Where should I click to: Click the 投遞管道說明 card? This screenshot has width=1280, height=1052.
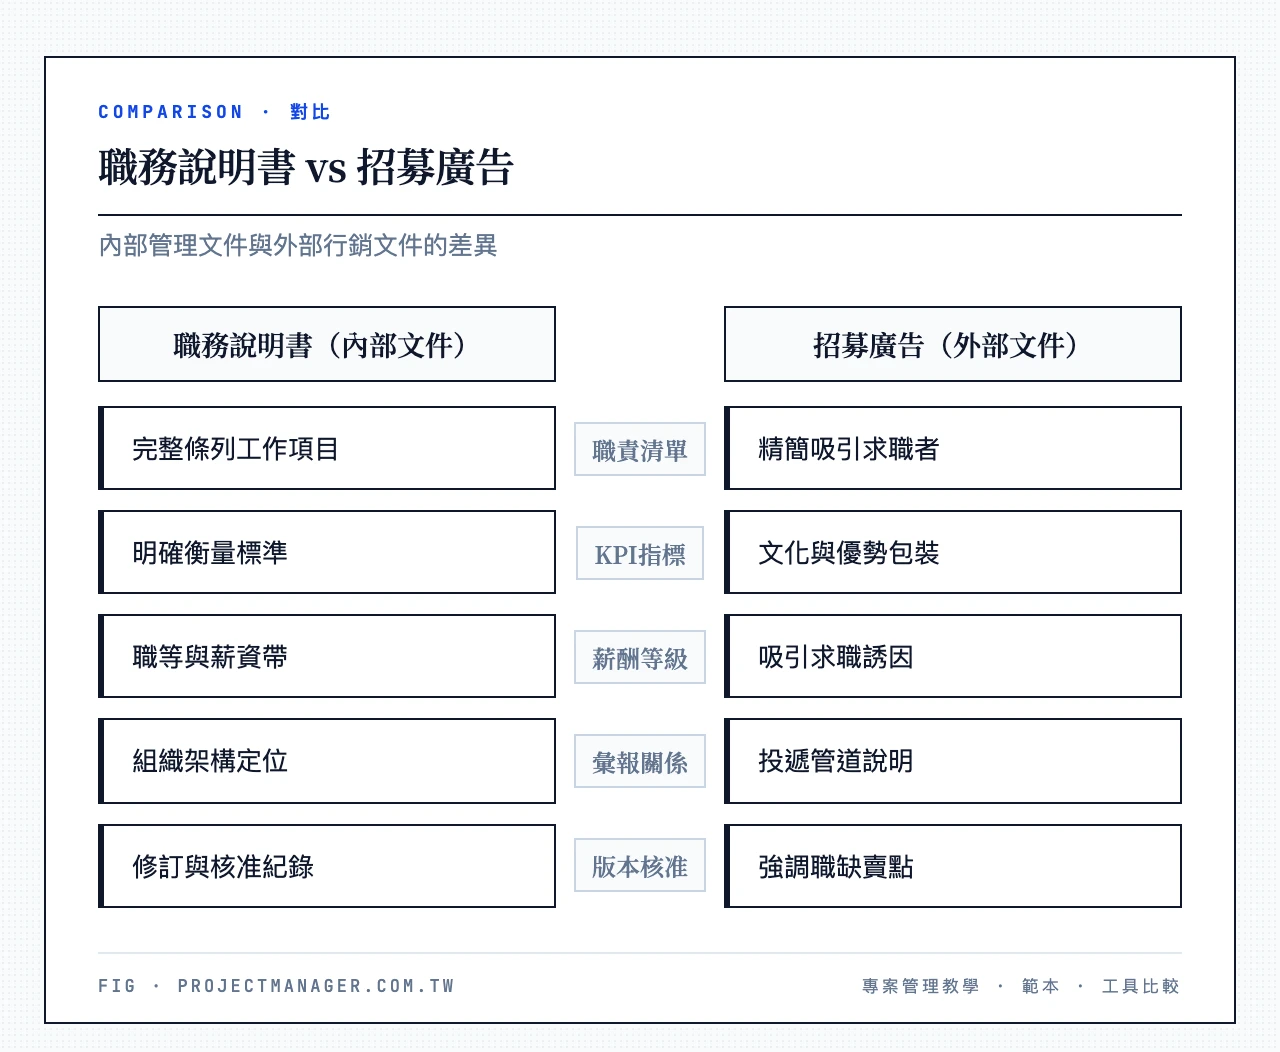pyautogui.click(x=953, y=761)
